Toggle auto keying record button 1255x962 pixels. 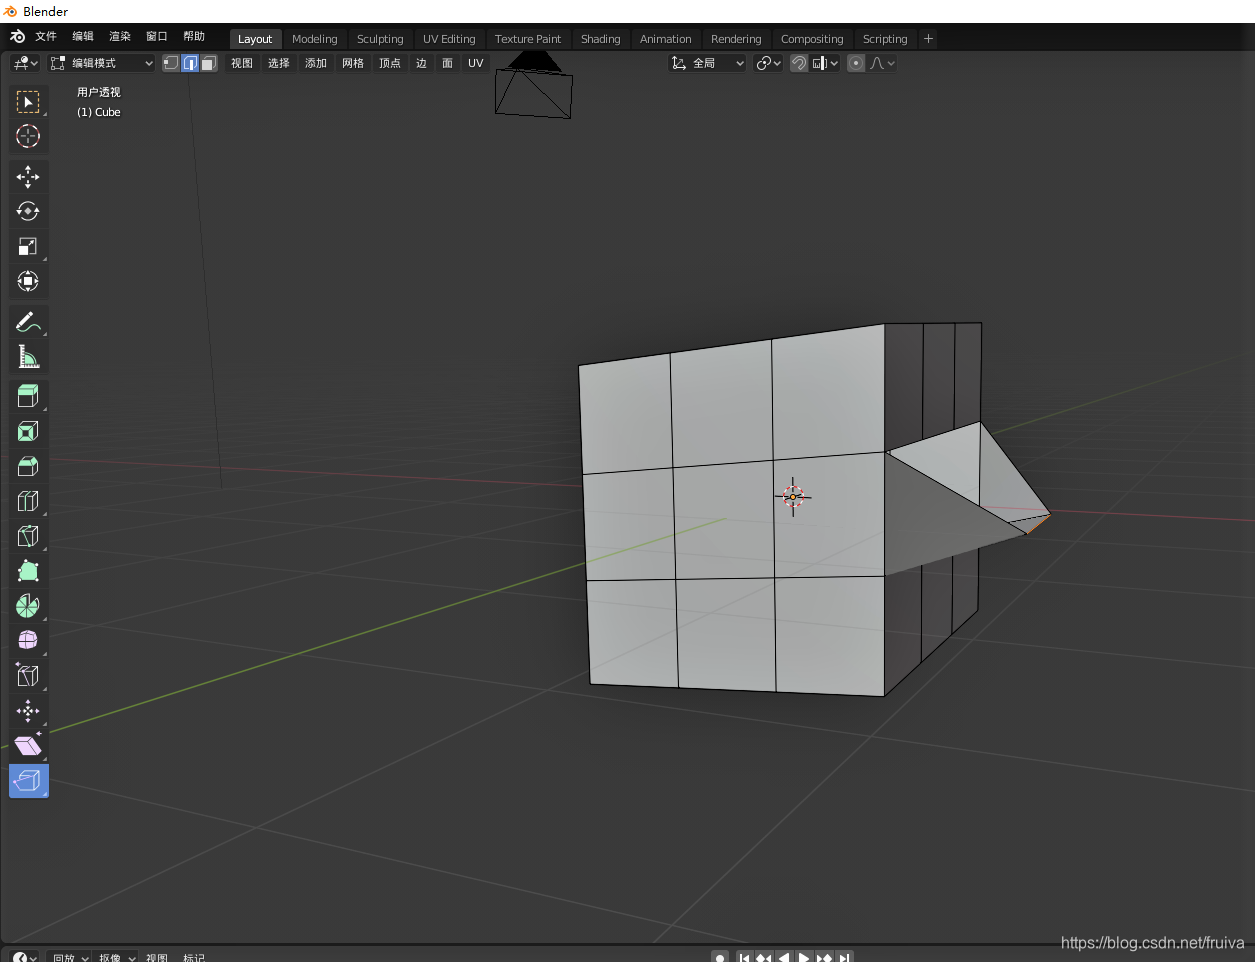pos(720,957)
